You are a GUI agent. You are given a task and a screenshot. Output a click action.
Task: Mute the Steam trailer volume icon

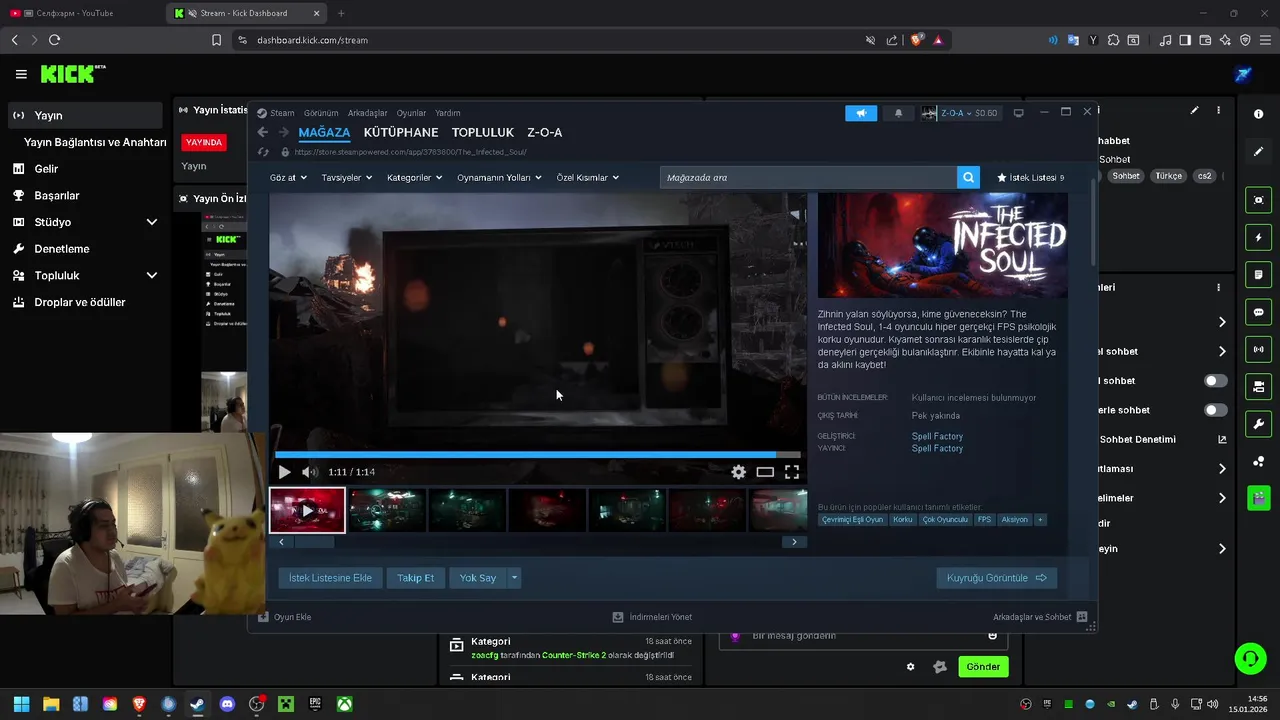tap(310, 472)
